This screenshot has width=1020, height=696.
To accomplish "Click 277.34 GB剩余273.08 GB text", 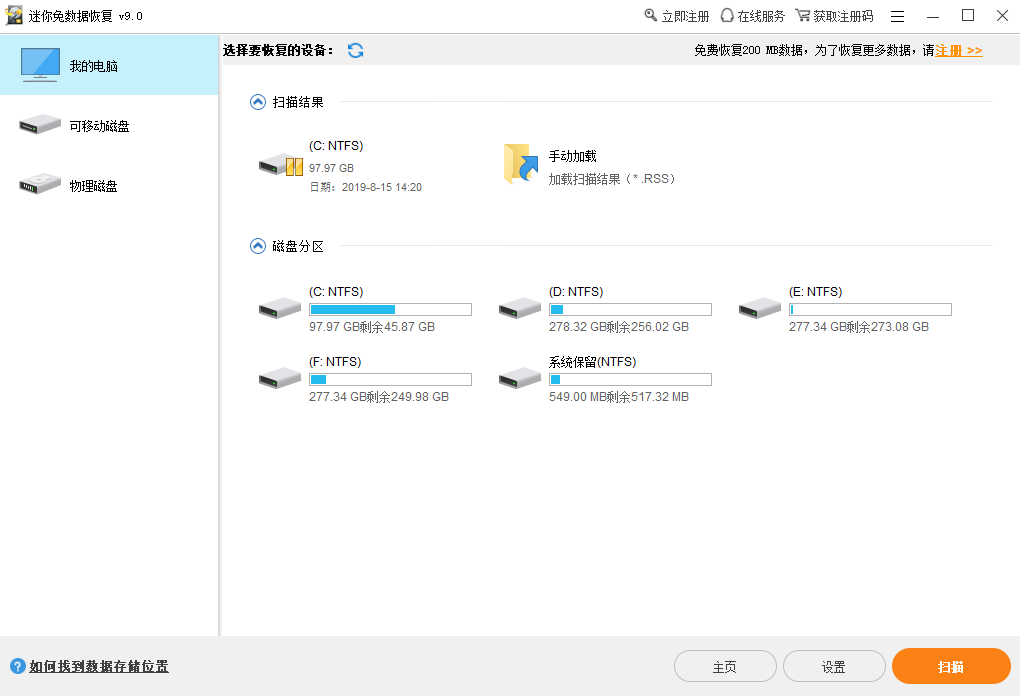I will pos(859,327).
